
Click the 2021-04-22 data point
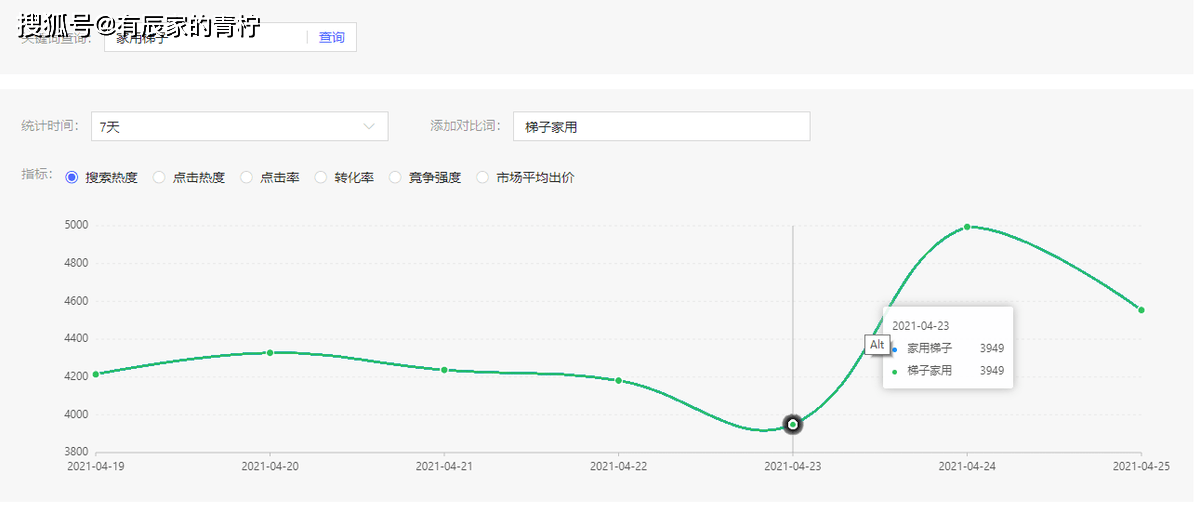click(x=619, y=381)
